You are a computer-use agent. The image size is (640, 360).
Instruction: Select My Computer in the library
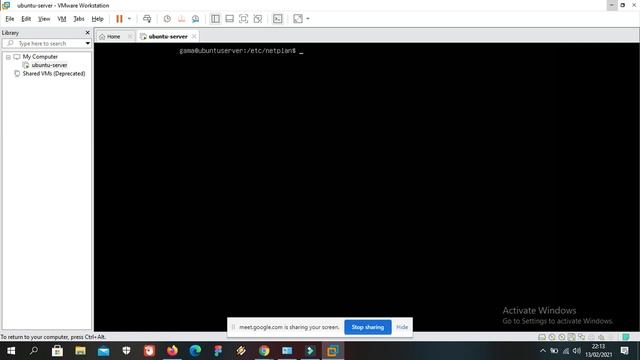click(40, 57)
